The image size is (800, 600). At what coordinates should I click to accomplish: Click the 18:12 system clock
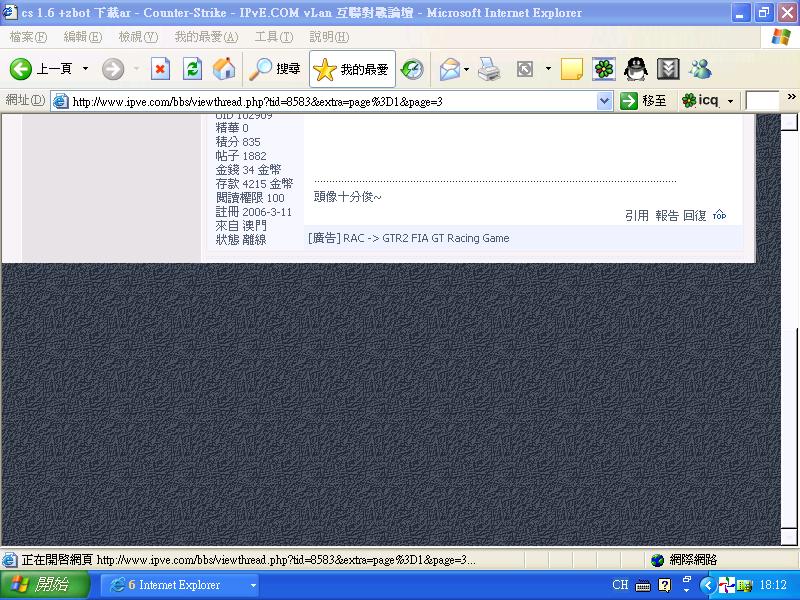[x=773, y=585]
